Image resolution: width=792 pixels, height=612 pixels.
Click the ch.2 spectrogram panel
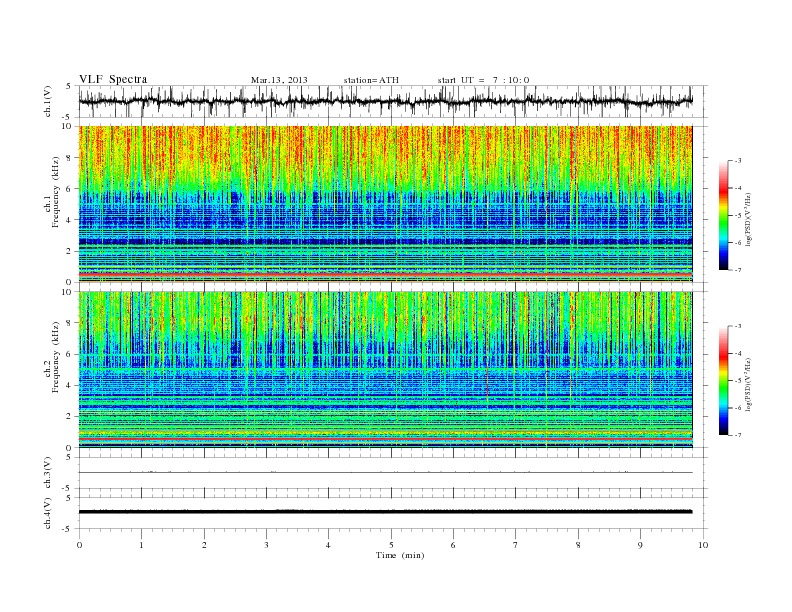385,370
